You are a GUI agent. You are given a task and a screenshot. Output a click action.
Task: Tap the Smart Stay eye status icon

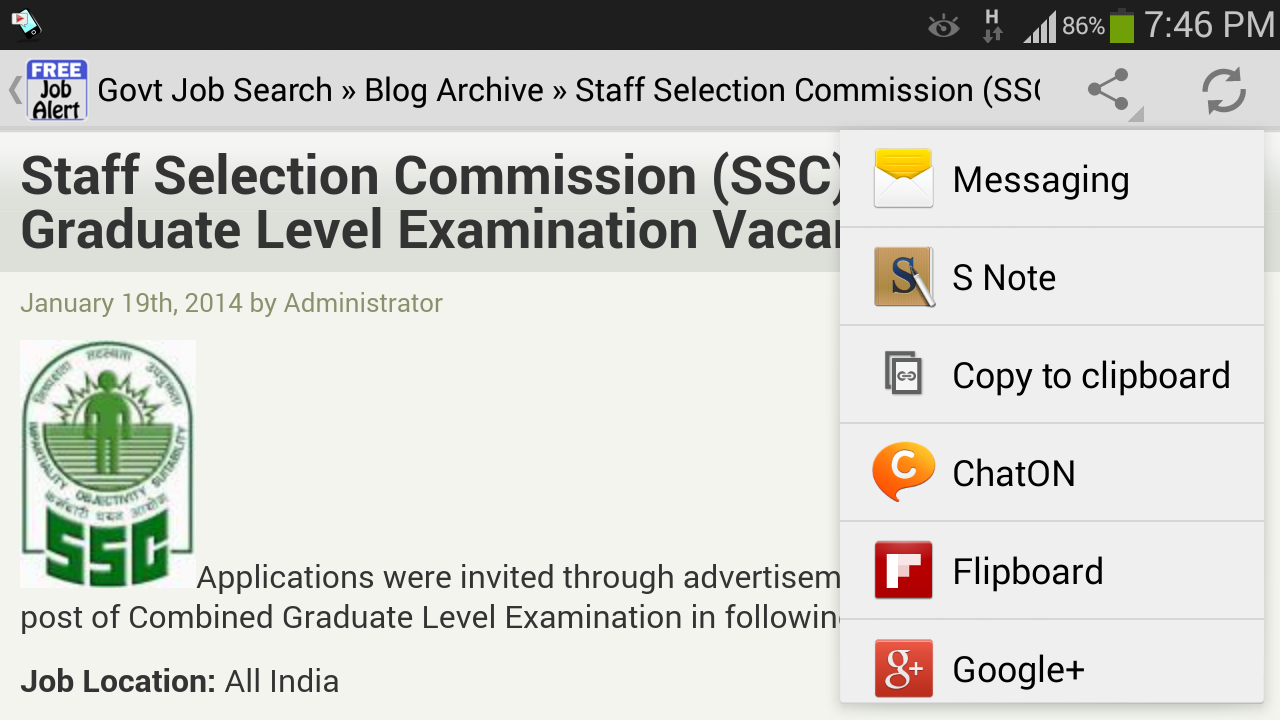tap(943, 26)
